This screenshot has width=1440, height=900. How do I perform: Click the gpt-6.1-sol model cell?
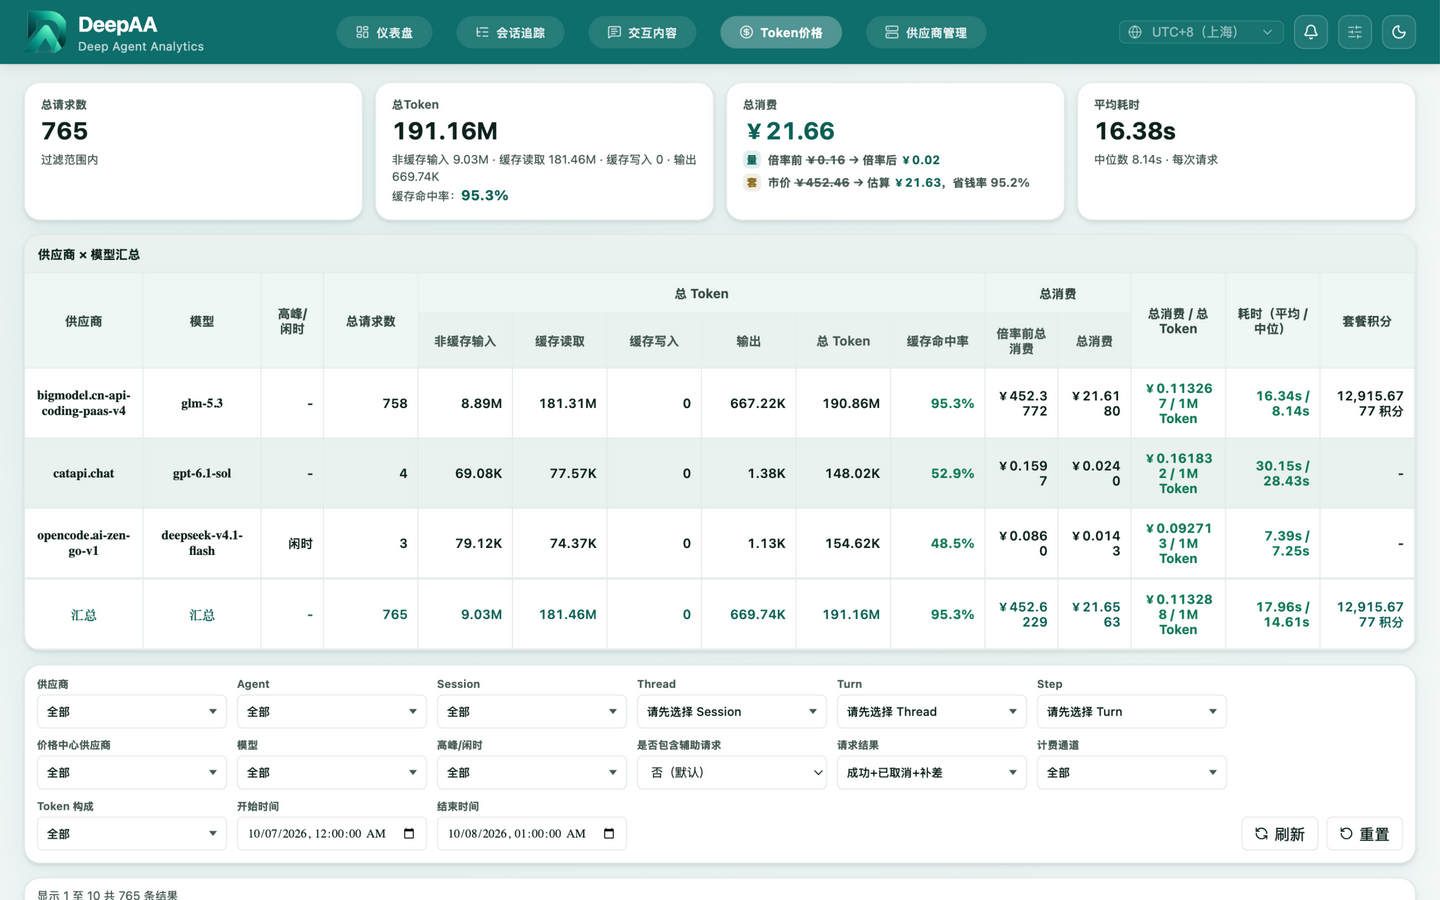click(x=202, y=473)
